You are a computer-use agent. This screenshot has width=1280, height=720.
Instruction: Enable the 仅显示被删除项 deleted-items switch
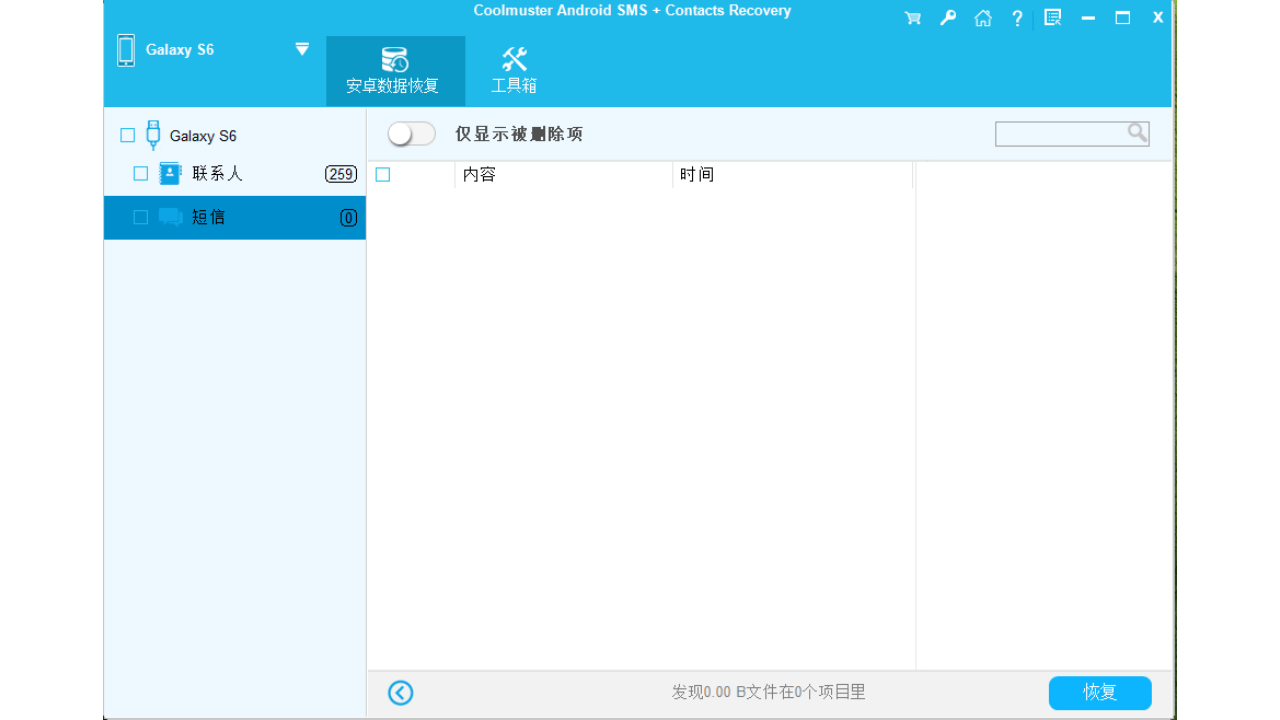pyautogui.click(x=410, y=133)
